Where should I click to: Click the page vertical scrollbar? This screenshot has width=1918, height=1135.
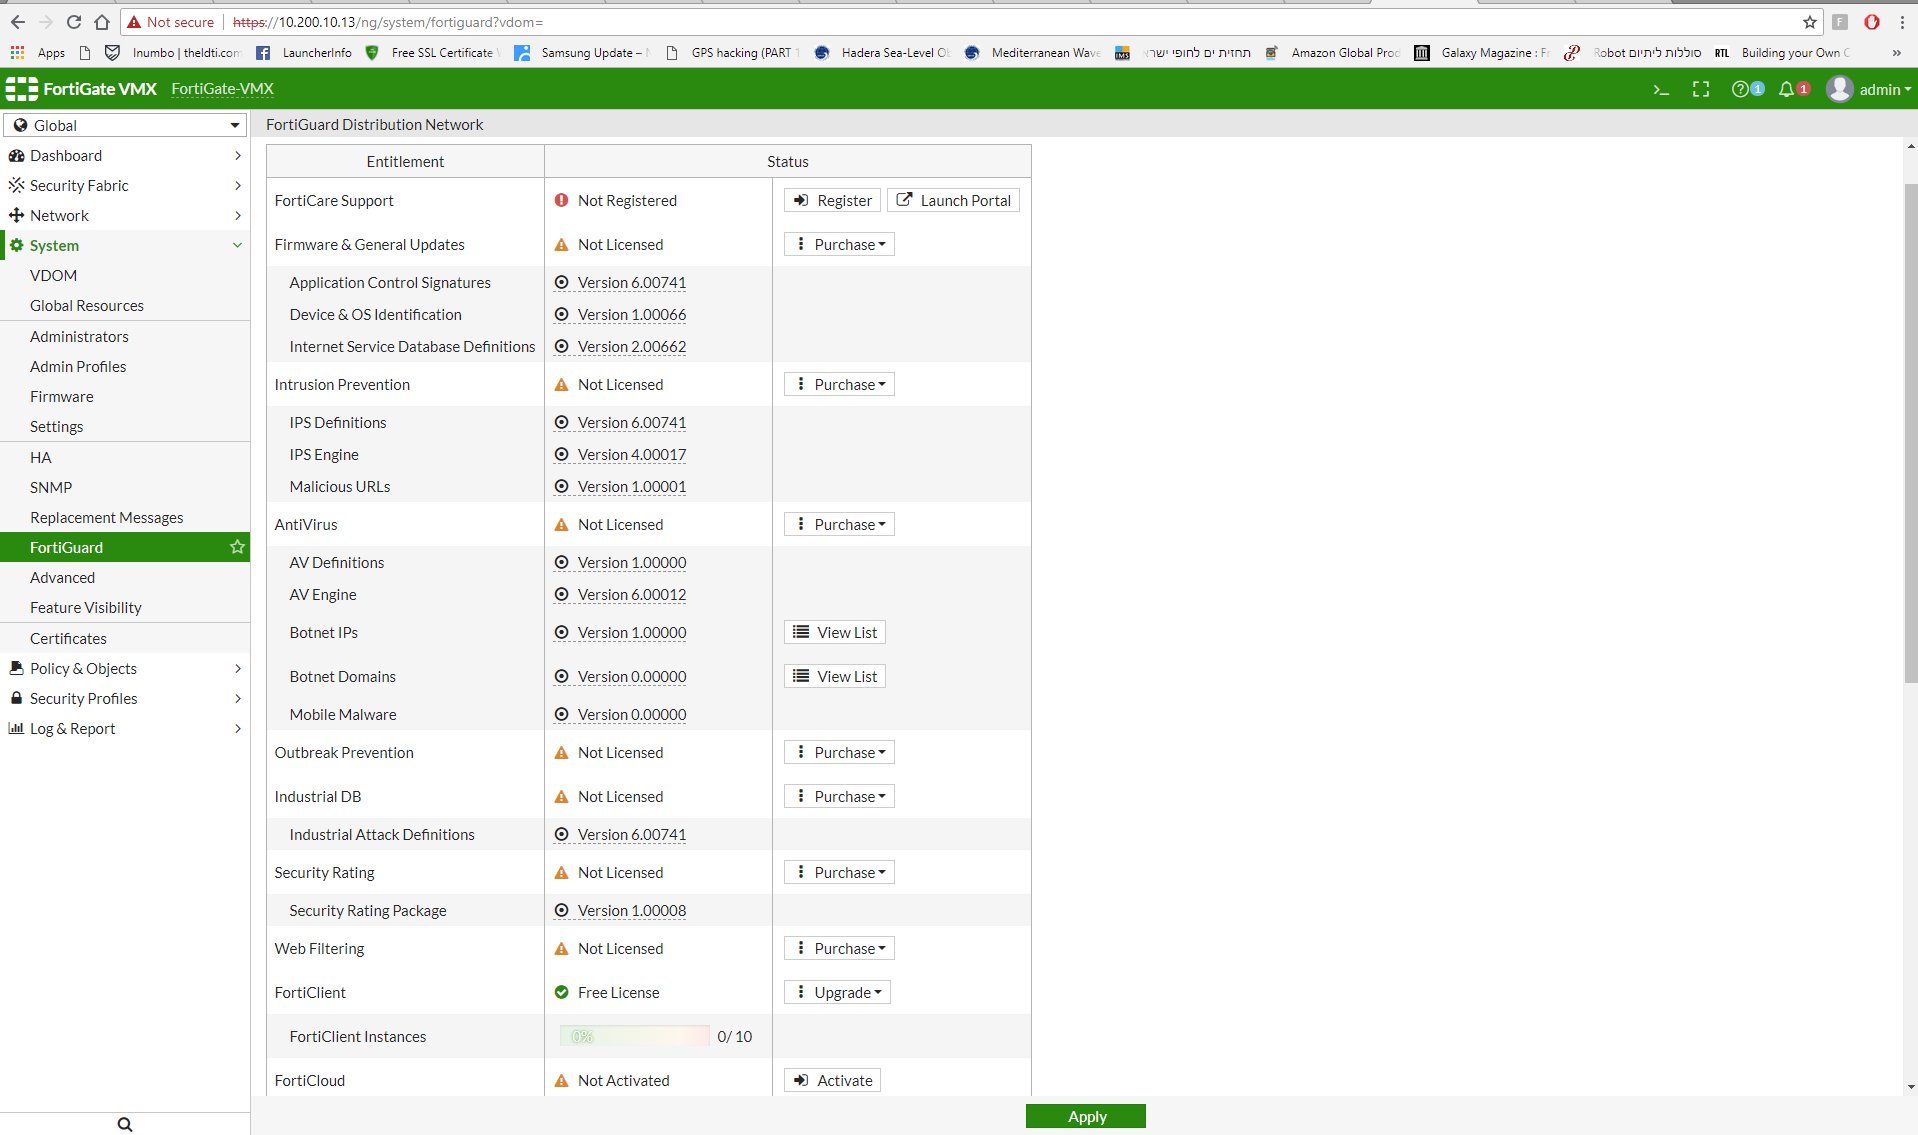tap(1910, 434)
